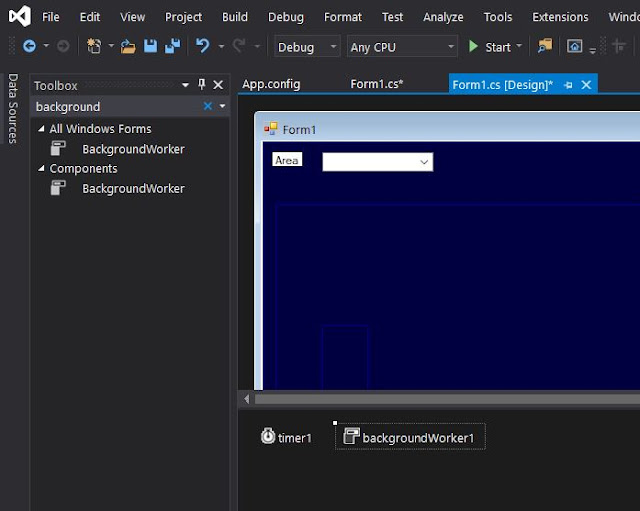Open the Redo history dropdown arrow
The image size is (640, 511).
click(257, 46)
